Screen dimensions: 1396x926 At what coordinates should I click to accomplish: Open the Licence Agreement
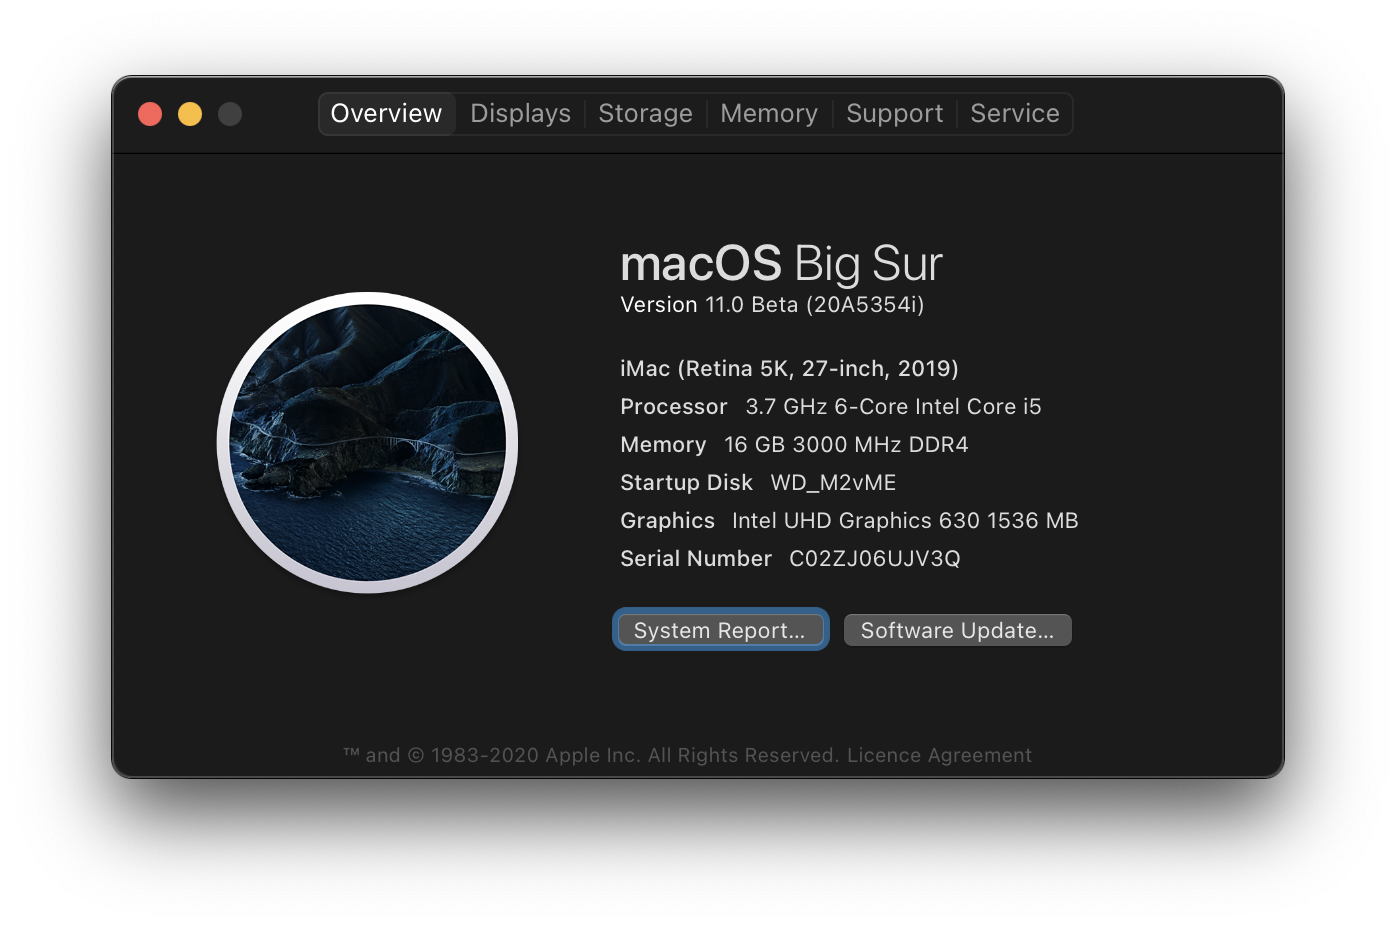938,755
